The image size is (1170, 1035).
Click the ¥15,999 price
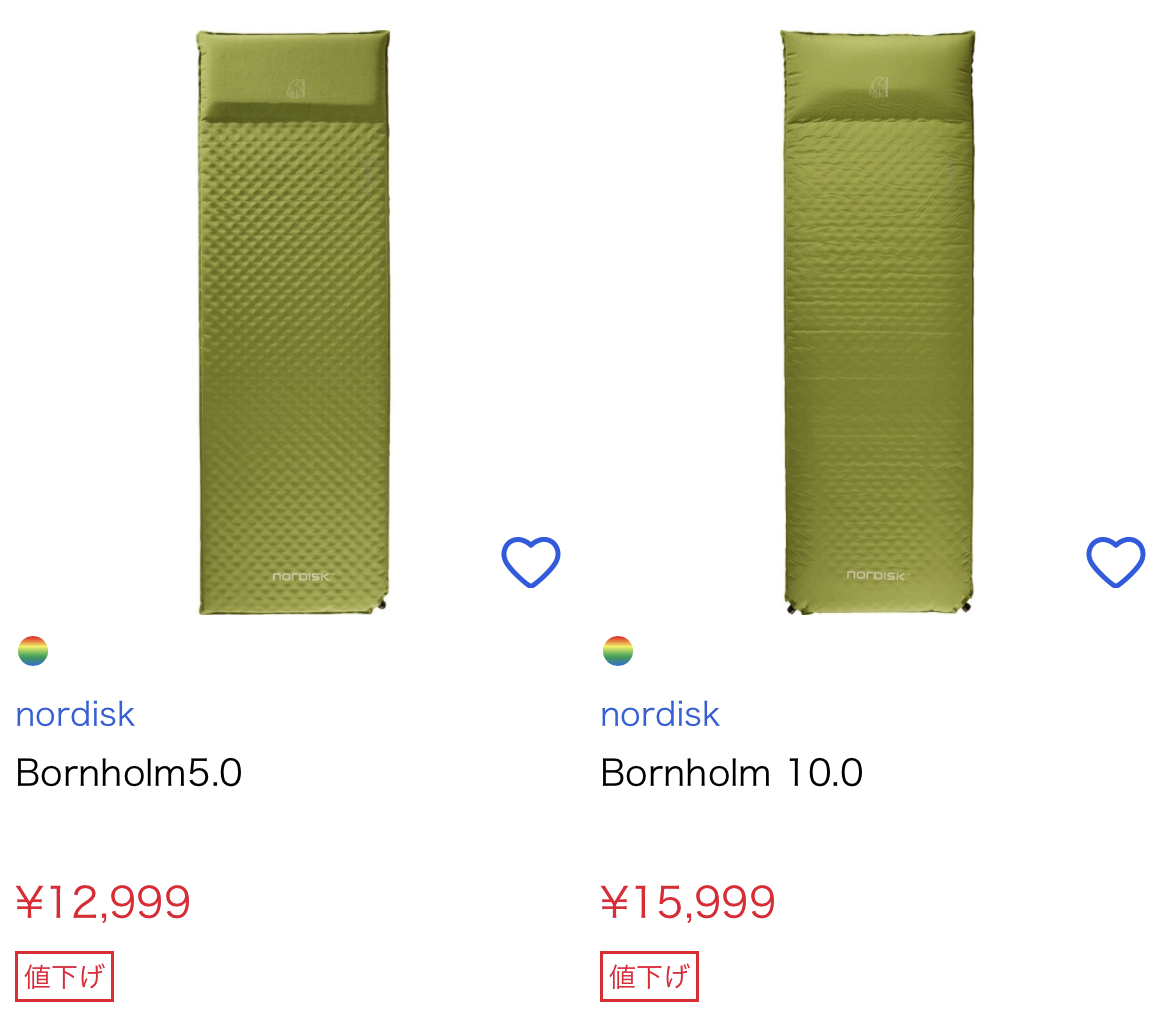[688, 903]
